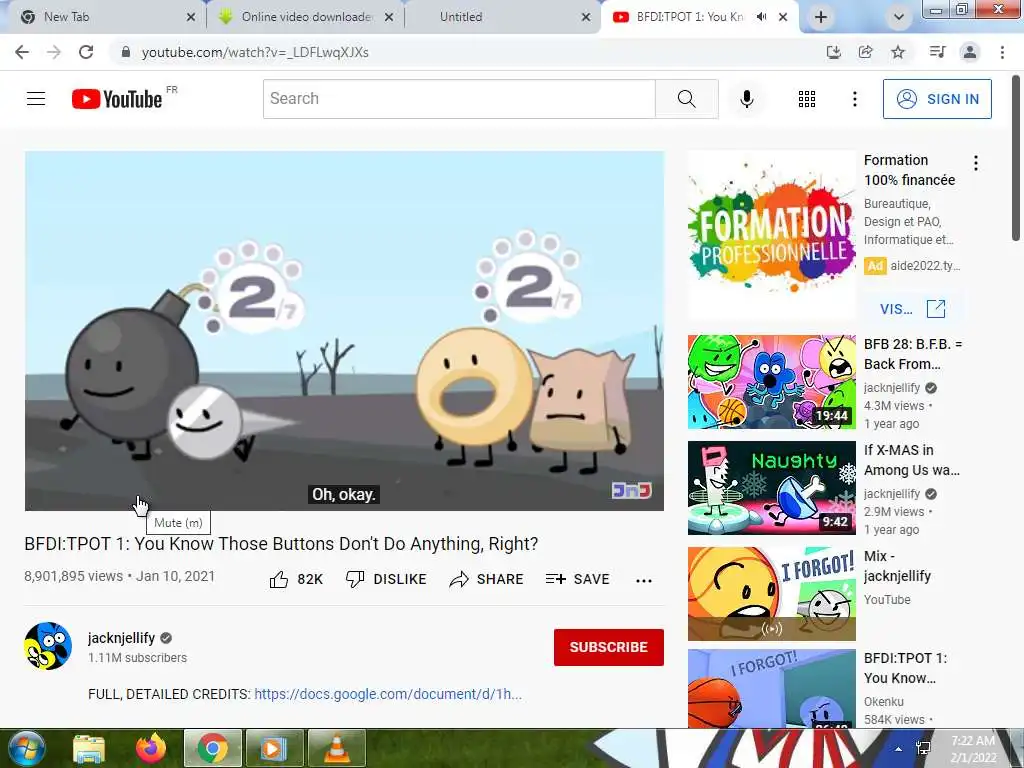Image resolution: width=1024 pixels, height=768 pixels.
Task: Expand the tab search dropdown
Action: (x=899, y=17)
